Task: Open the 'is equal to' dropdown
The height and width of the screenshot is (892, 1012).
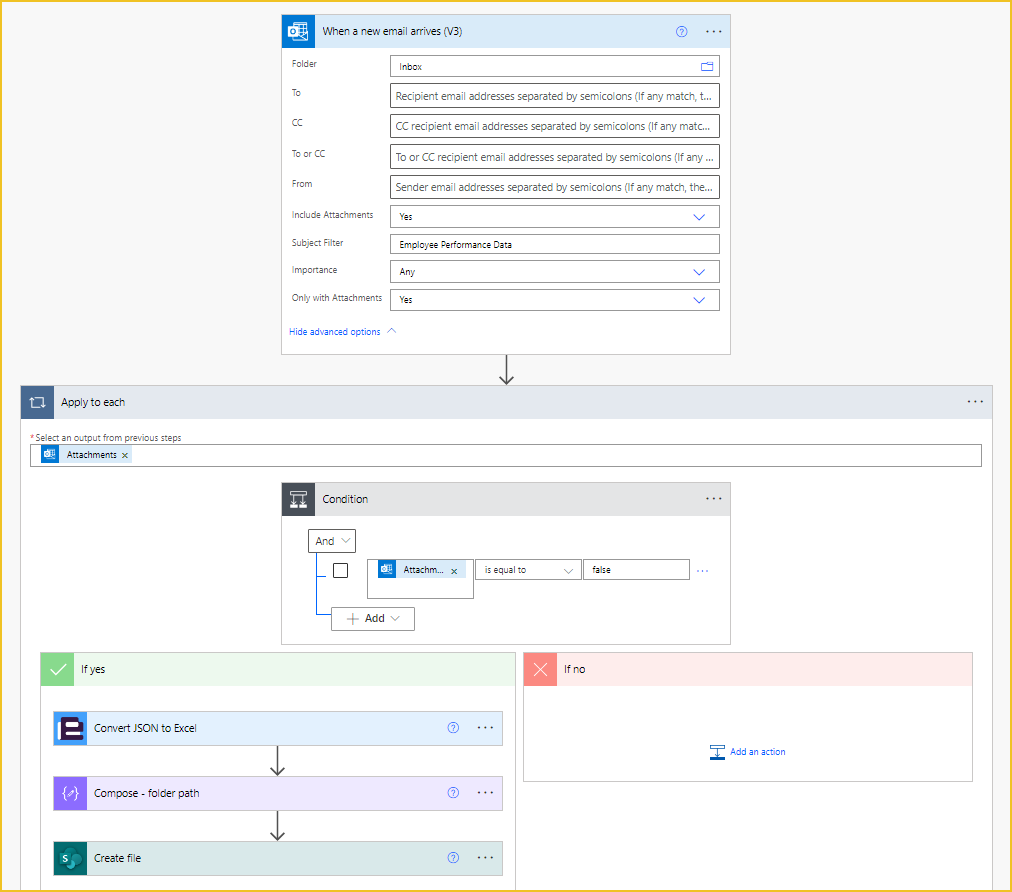Action: point(528,570)
